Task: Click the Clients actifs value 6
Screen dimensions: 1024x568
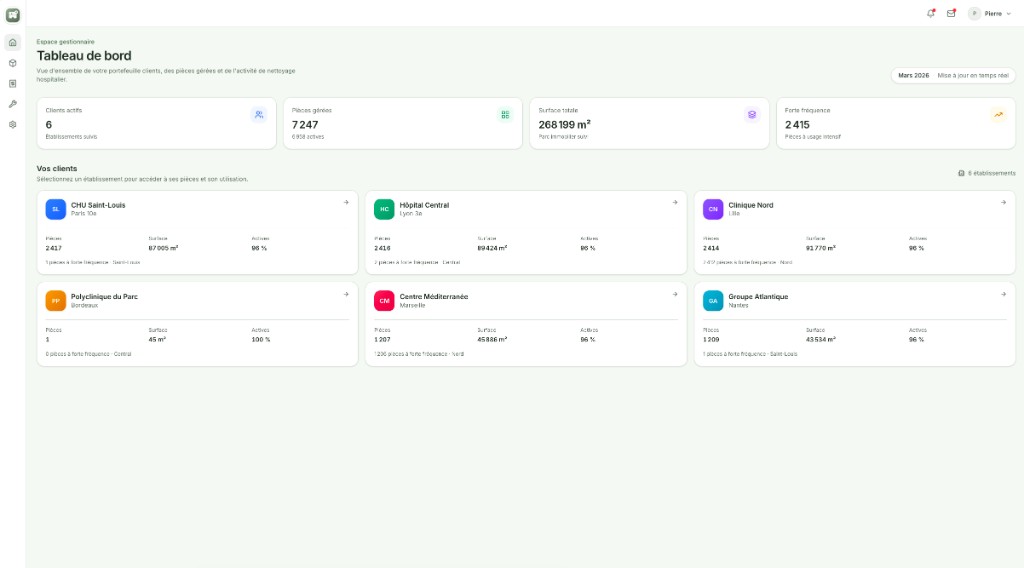Action: pyautogui.click(x=48, y=125)
